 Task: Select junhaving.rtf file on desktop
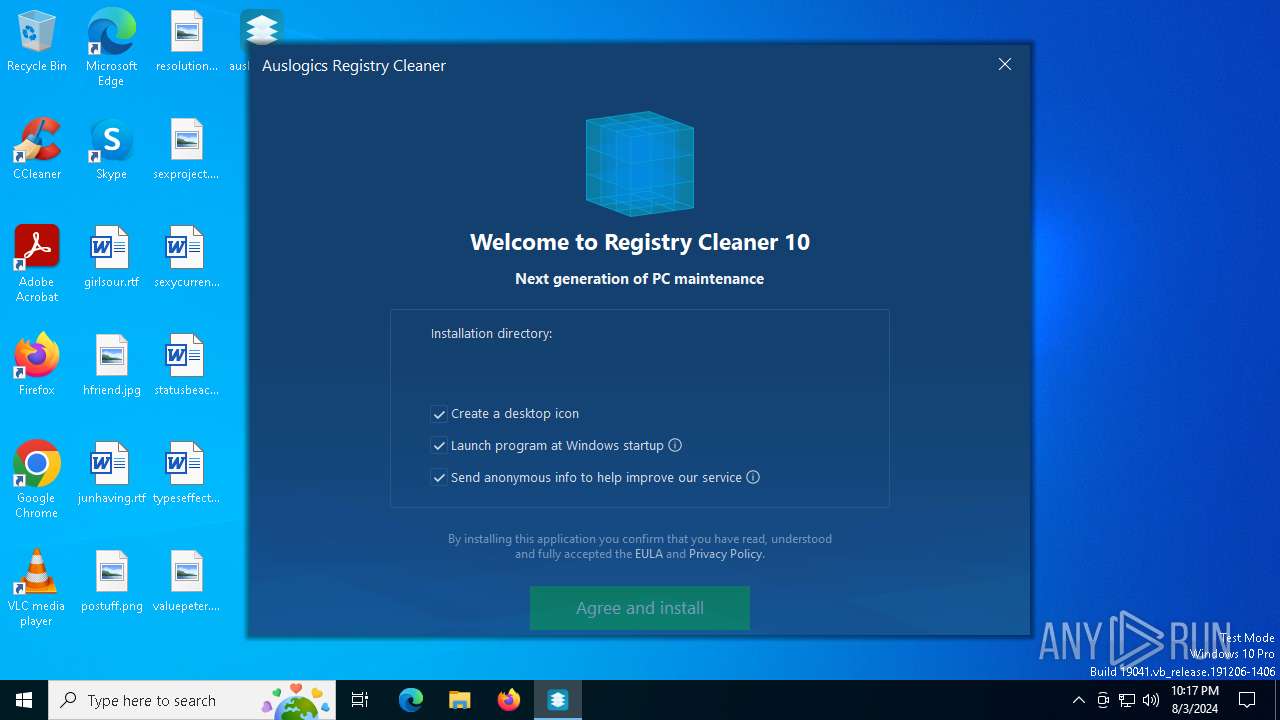pos(111,474)
